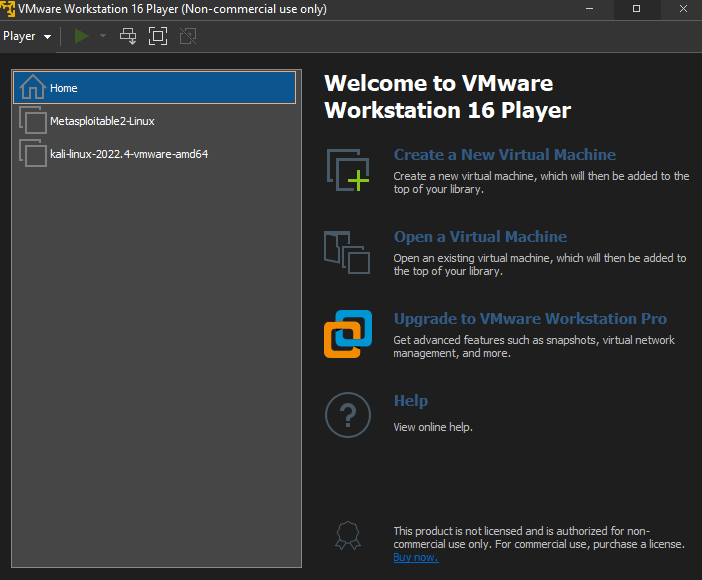Click the VMware Workstation Pro upgrade icon

(x=348, y=333)
